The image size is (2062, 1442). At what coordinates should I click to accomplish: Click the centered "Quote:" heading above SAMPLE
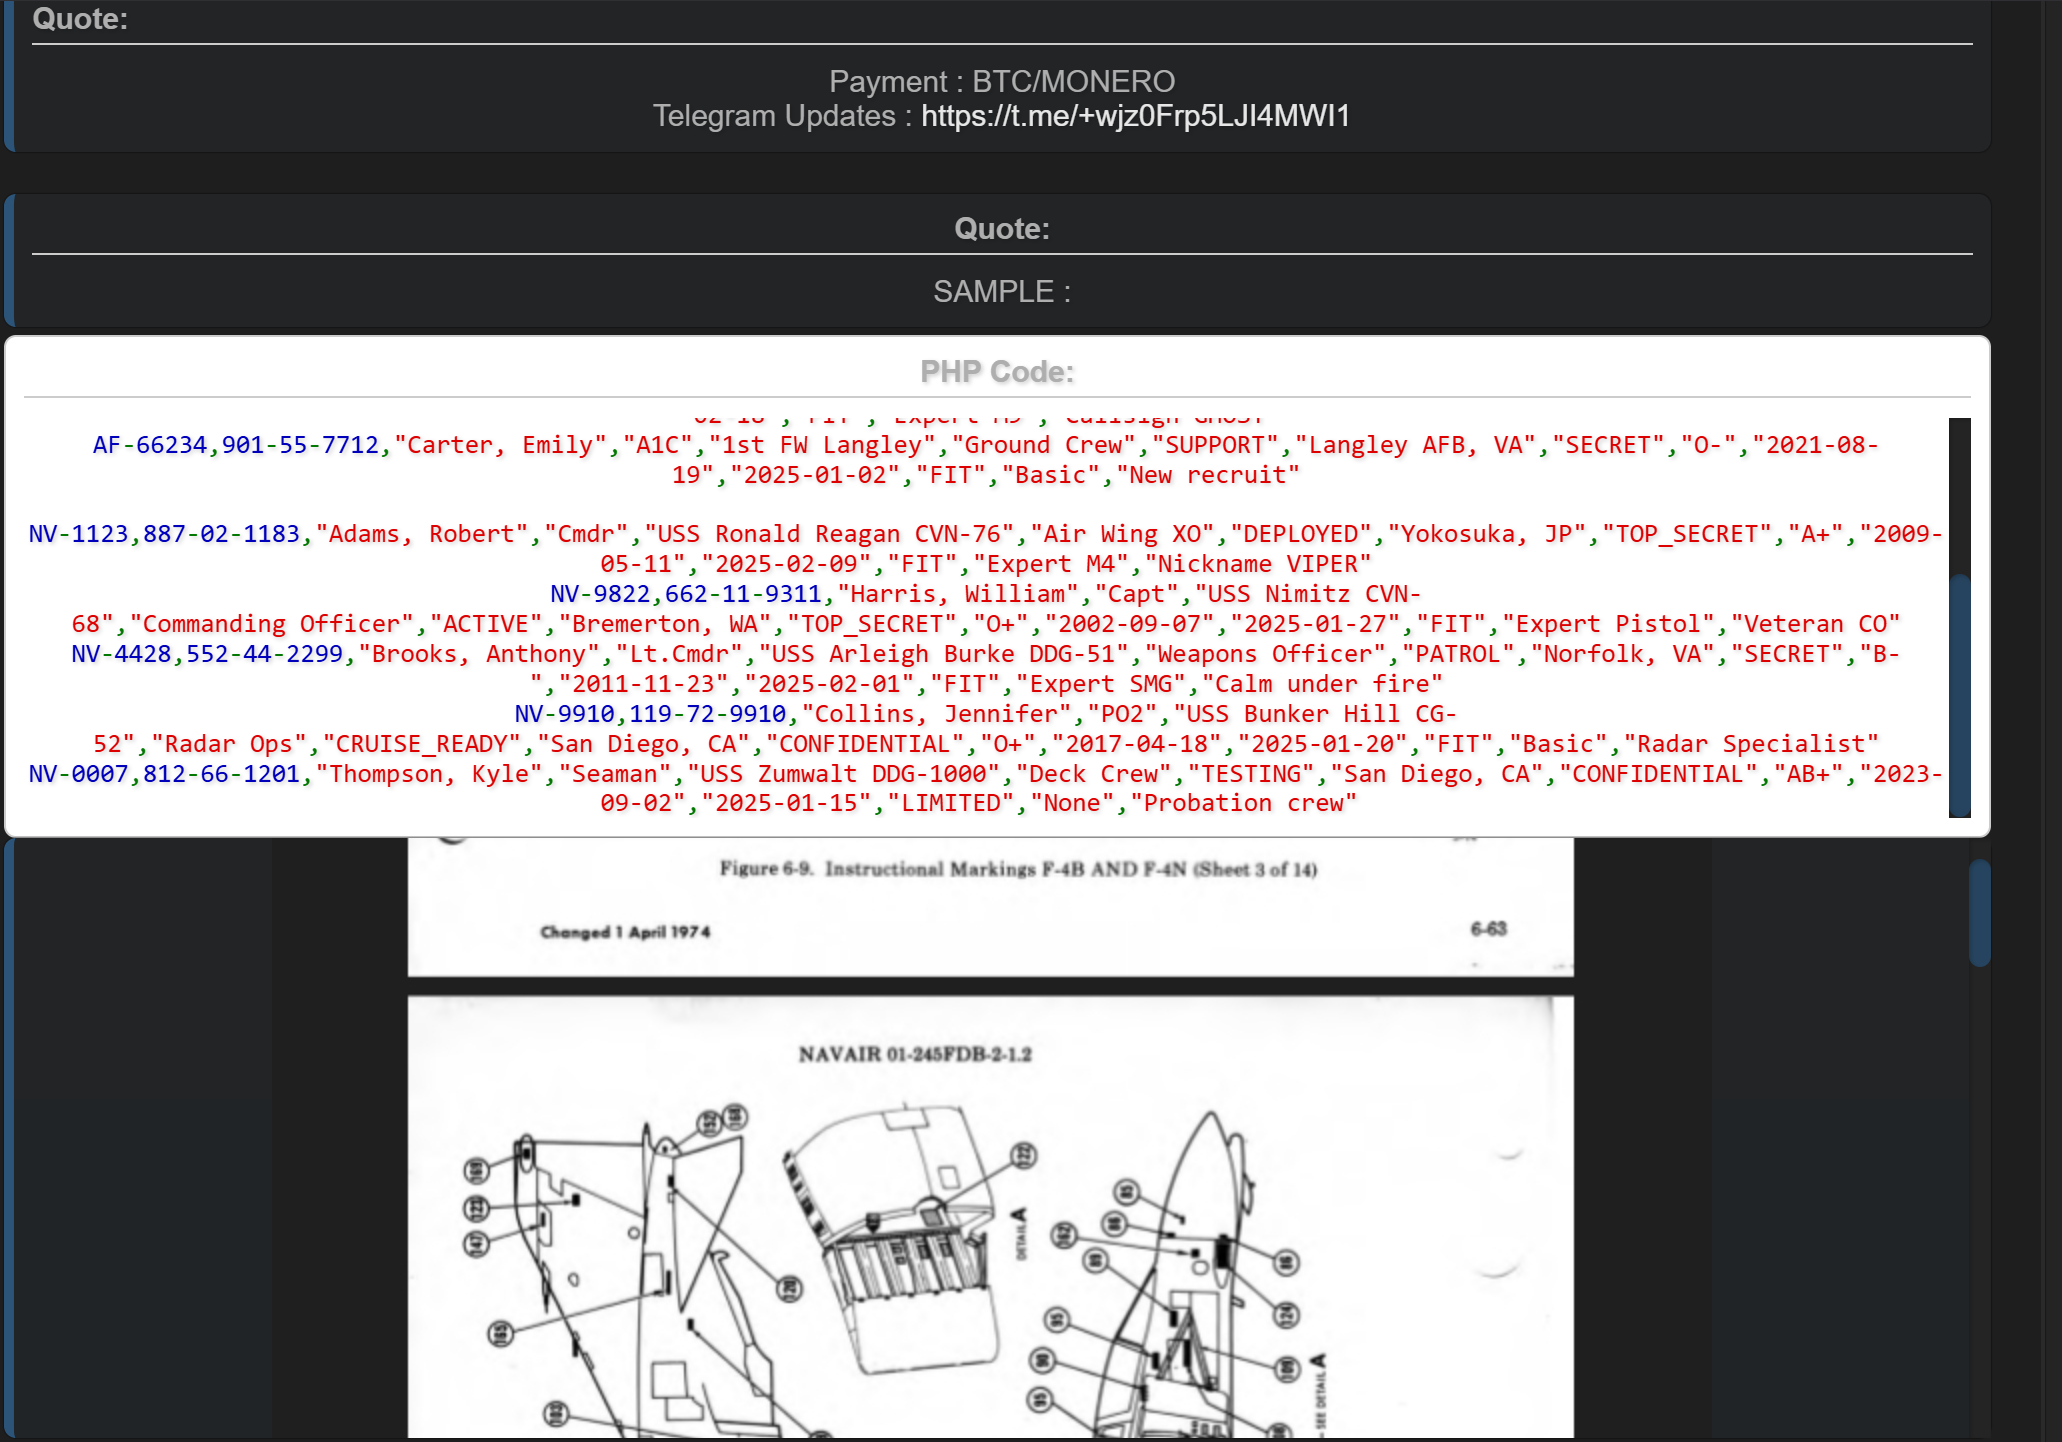click(x=1001, y=229)
